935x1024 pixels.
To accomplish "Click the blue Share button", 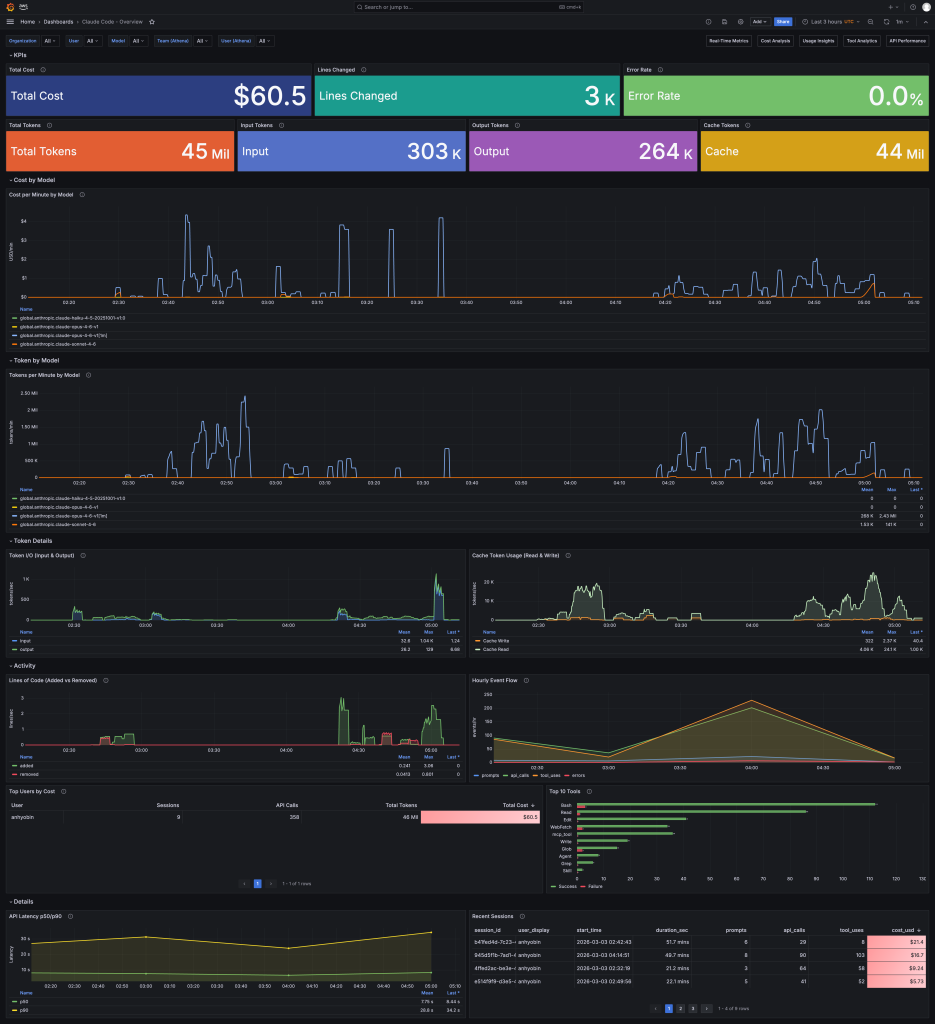I will point(782,21).
